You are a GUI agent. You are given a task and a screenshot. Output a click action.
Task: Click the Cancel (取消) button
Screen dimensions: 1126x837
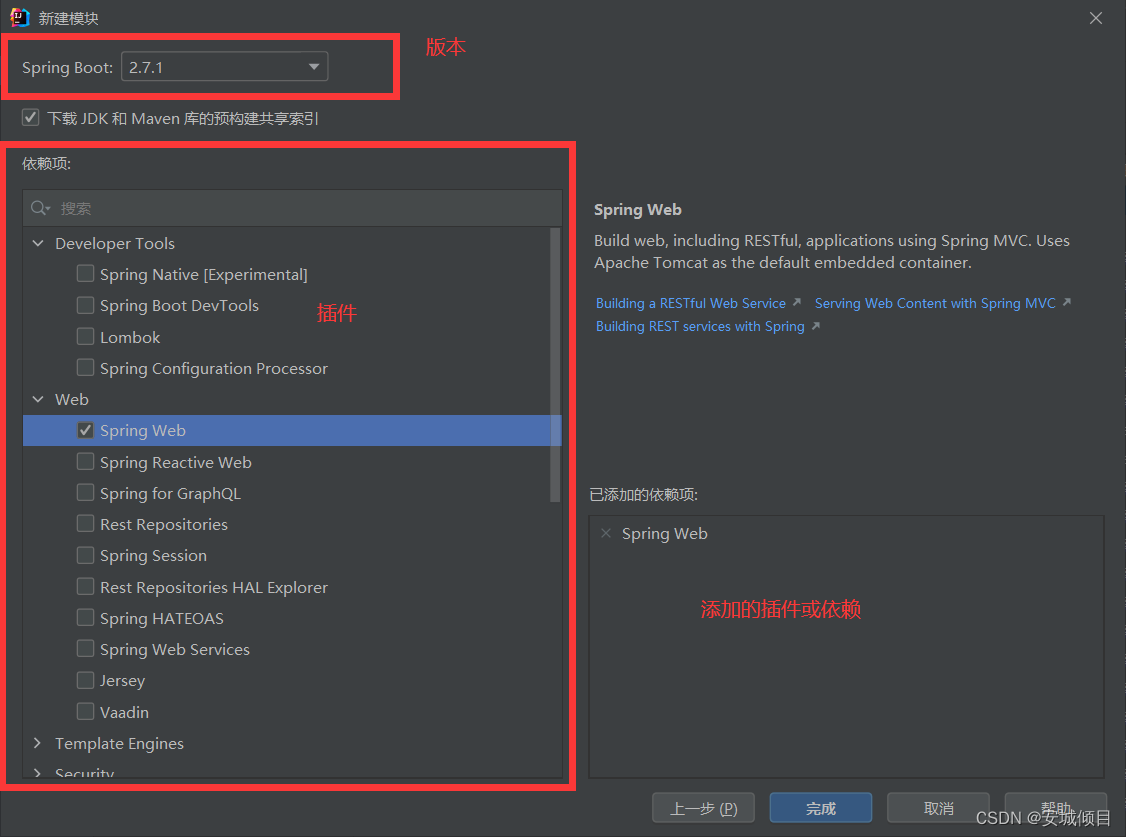pos(939,808)
